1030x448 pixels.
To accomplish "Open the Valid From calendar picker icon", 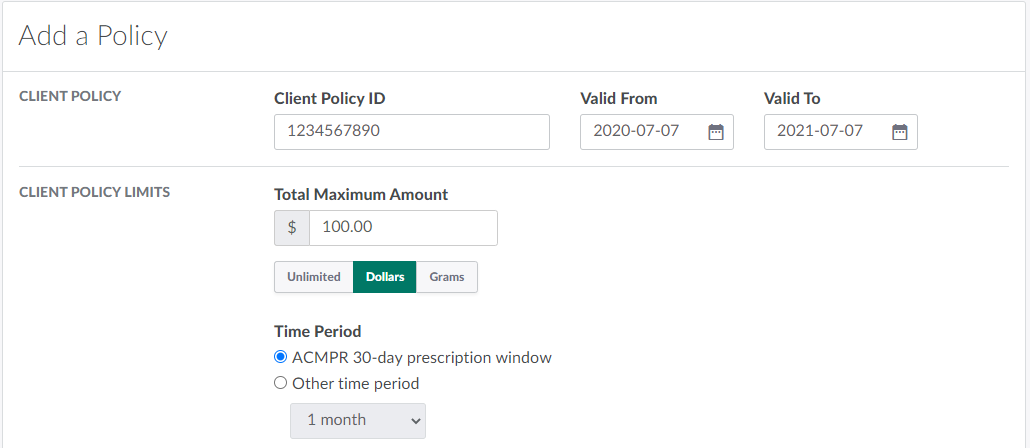I will [715, 132].
